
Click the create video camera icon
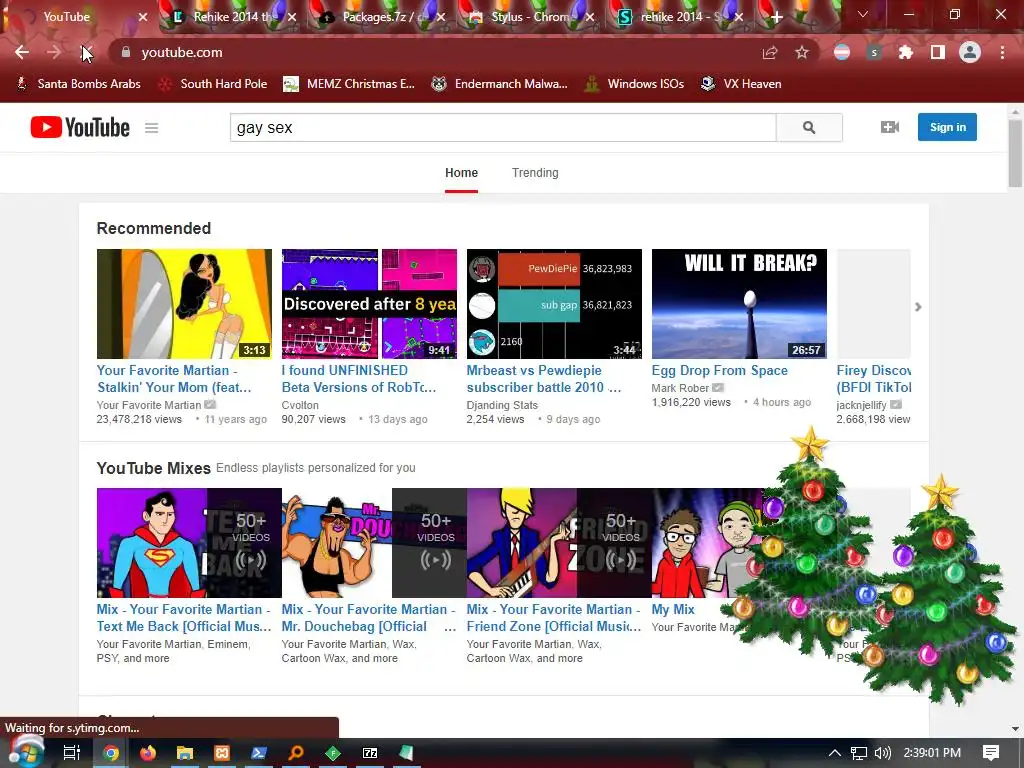pyautogui.click(x=889, y=127)
